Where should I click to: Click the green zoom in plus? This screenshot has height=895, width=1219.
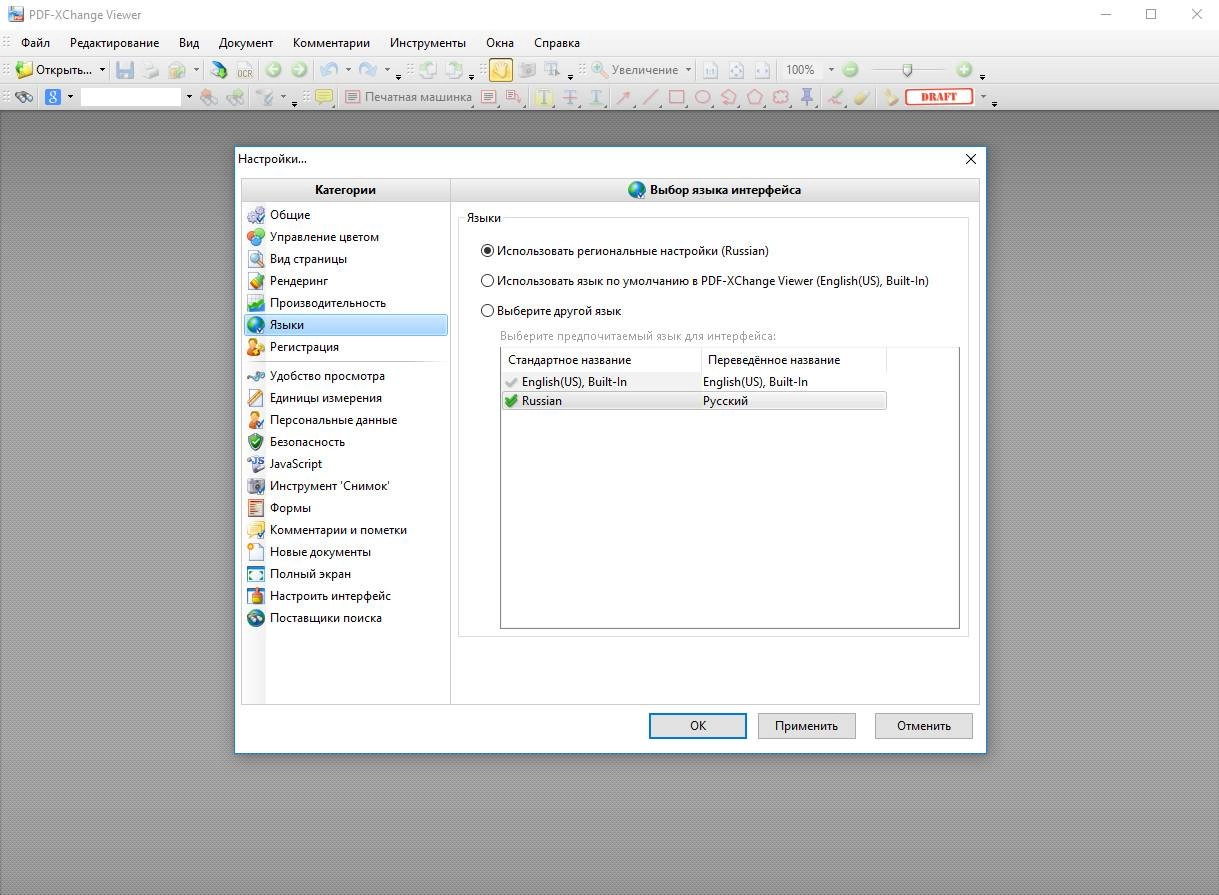tap(964, 70)
